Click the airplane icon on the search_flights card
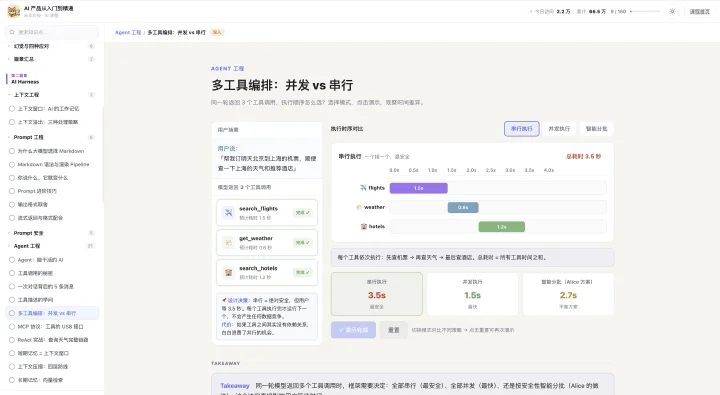This screenshot has width=720, height=395. (228, 212)
